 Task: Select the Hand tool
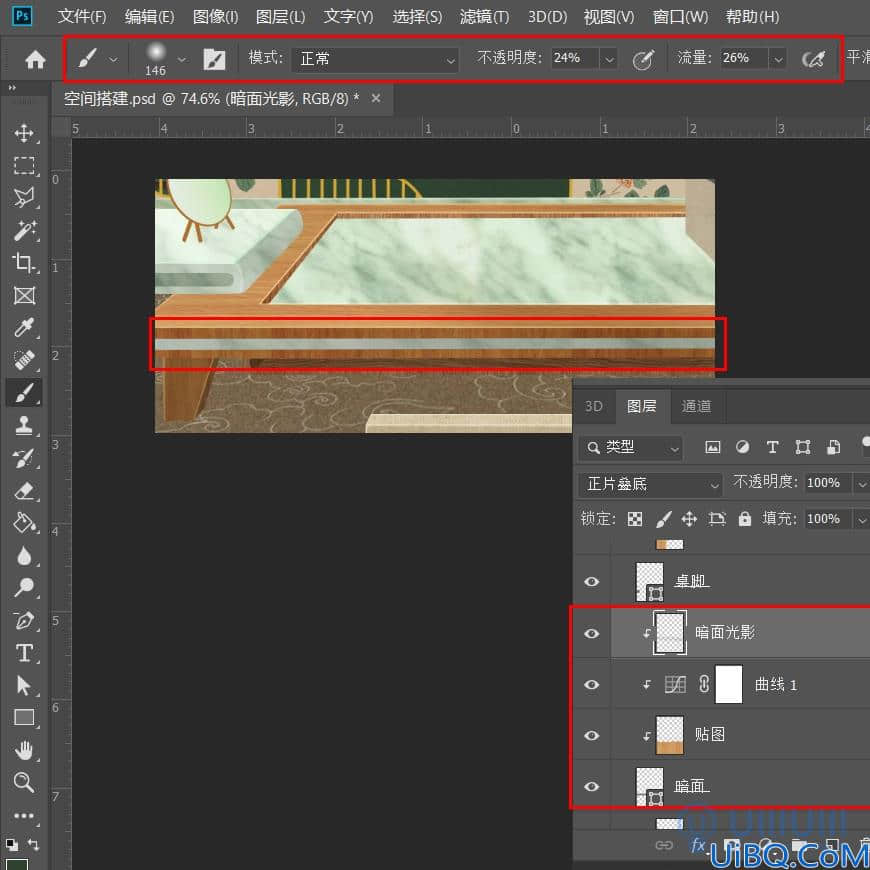tap(24, 751)
